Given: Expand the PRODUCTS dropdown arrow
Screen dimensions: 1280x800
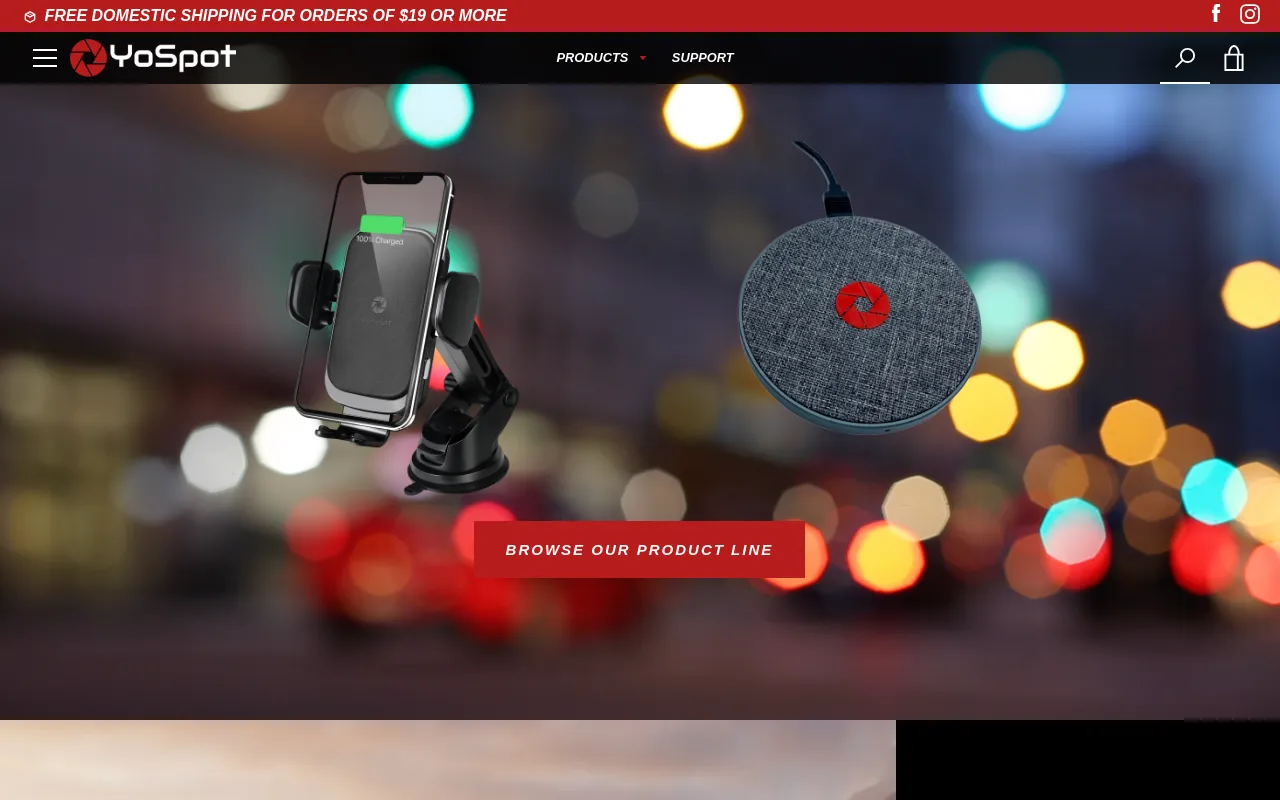Looking at the screenshot, I should (x=642, y=58).
